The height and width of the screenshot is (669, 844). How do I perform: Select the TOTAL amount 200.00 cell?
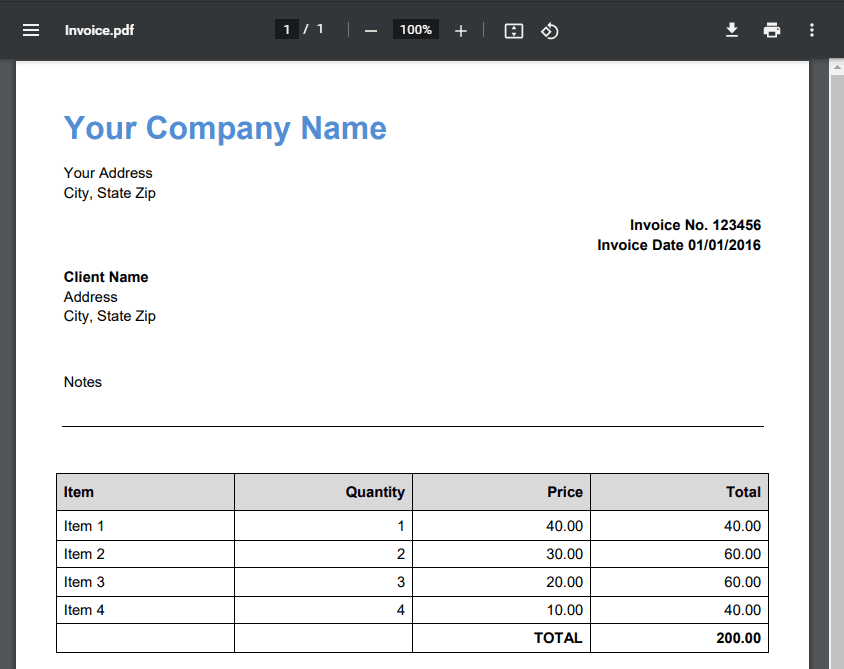[x=736, y=637]
